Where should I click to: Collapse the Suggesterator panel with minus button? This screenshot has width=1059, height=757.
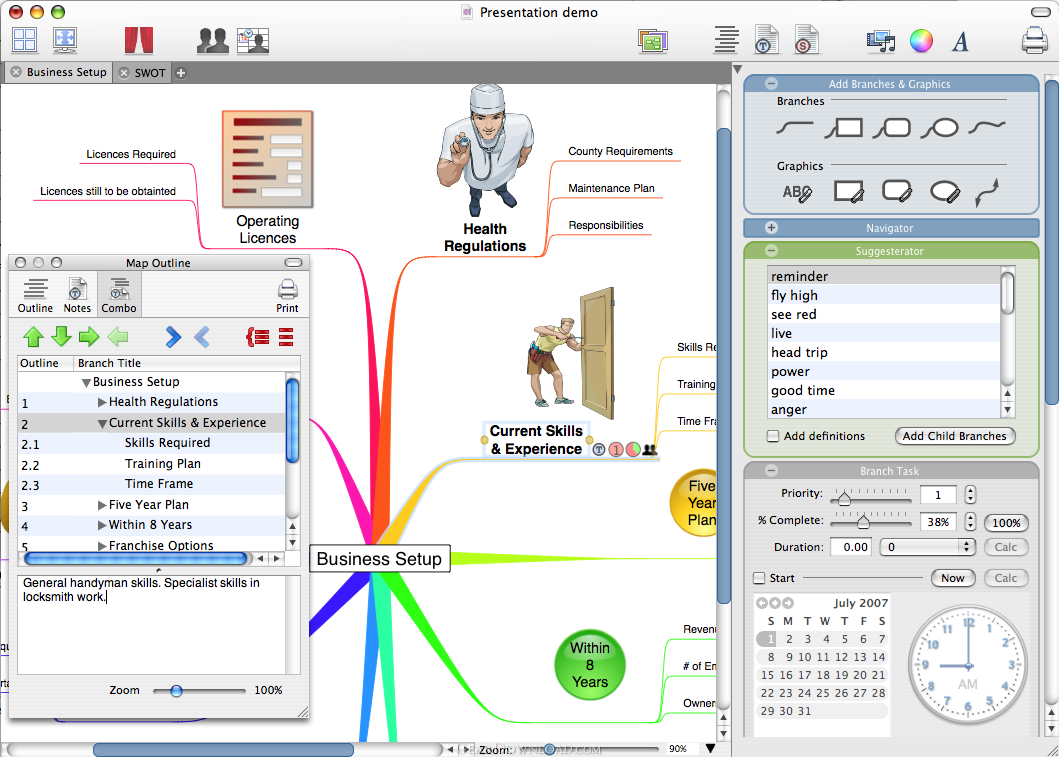[x=771, y=251]
